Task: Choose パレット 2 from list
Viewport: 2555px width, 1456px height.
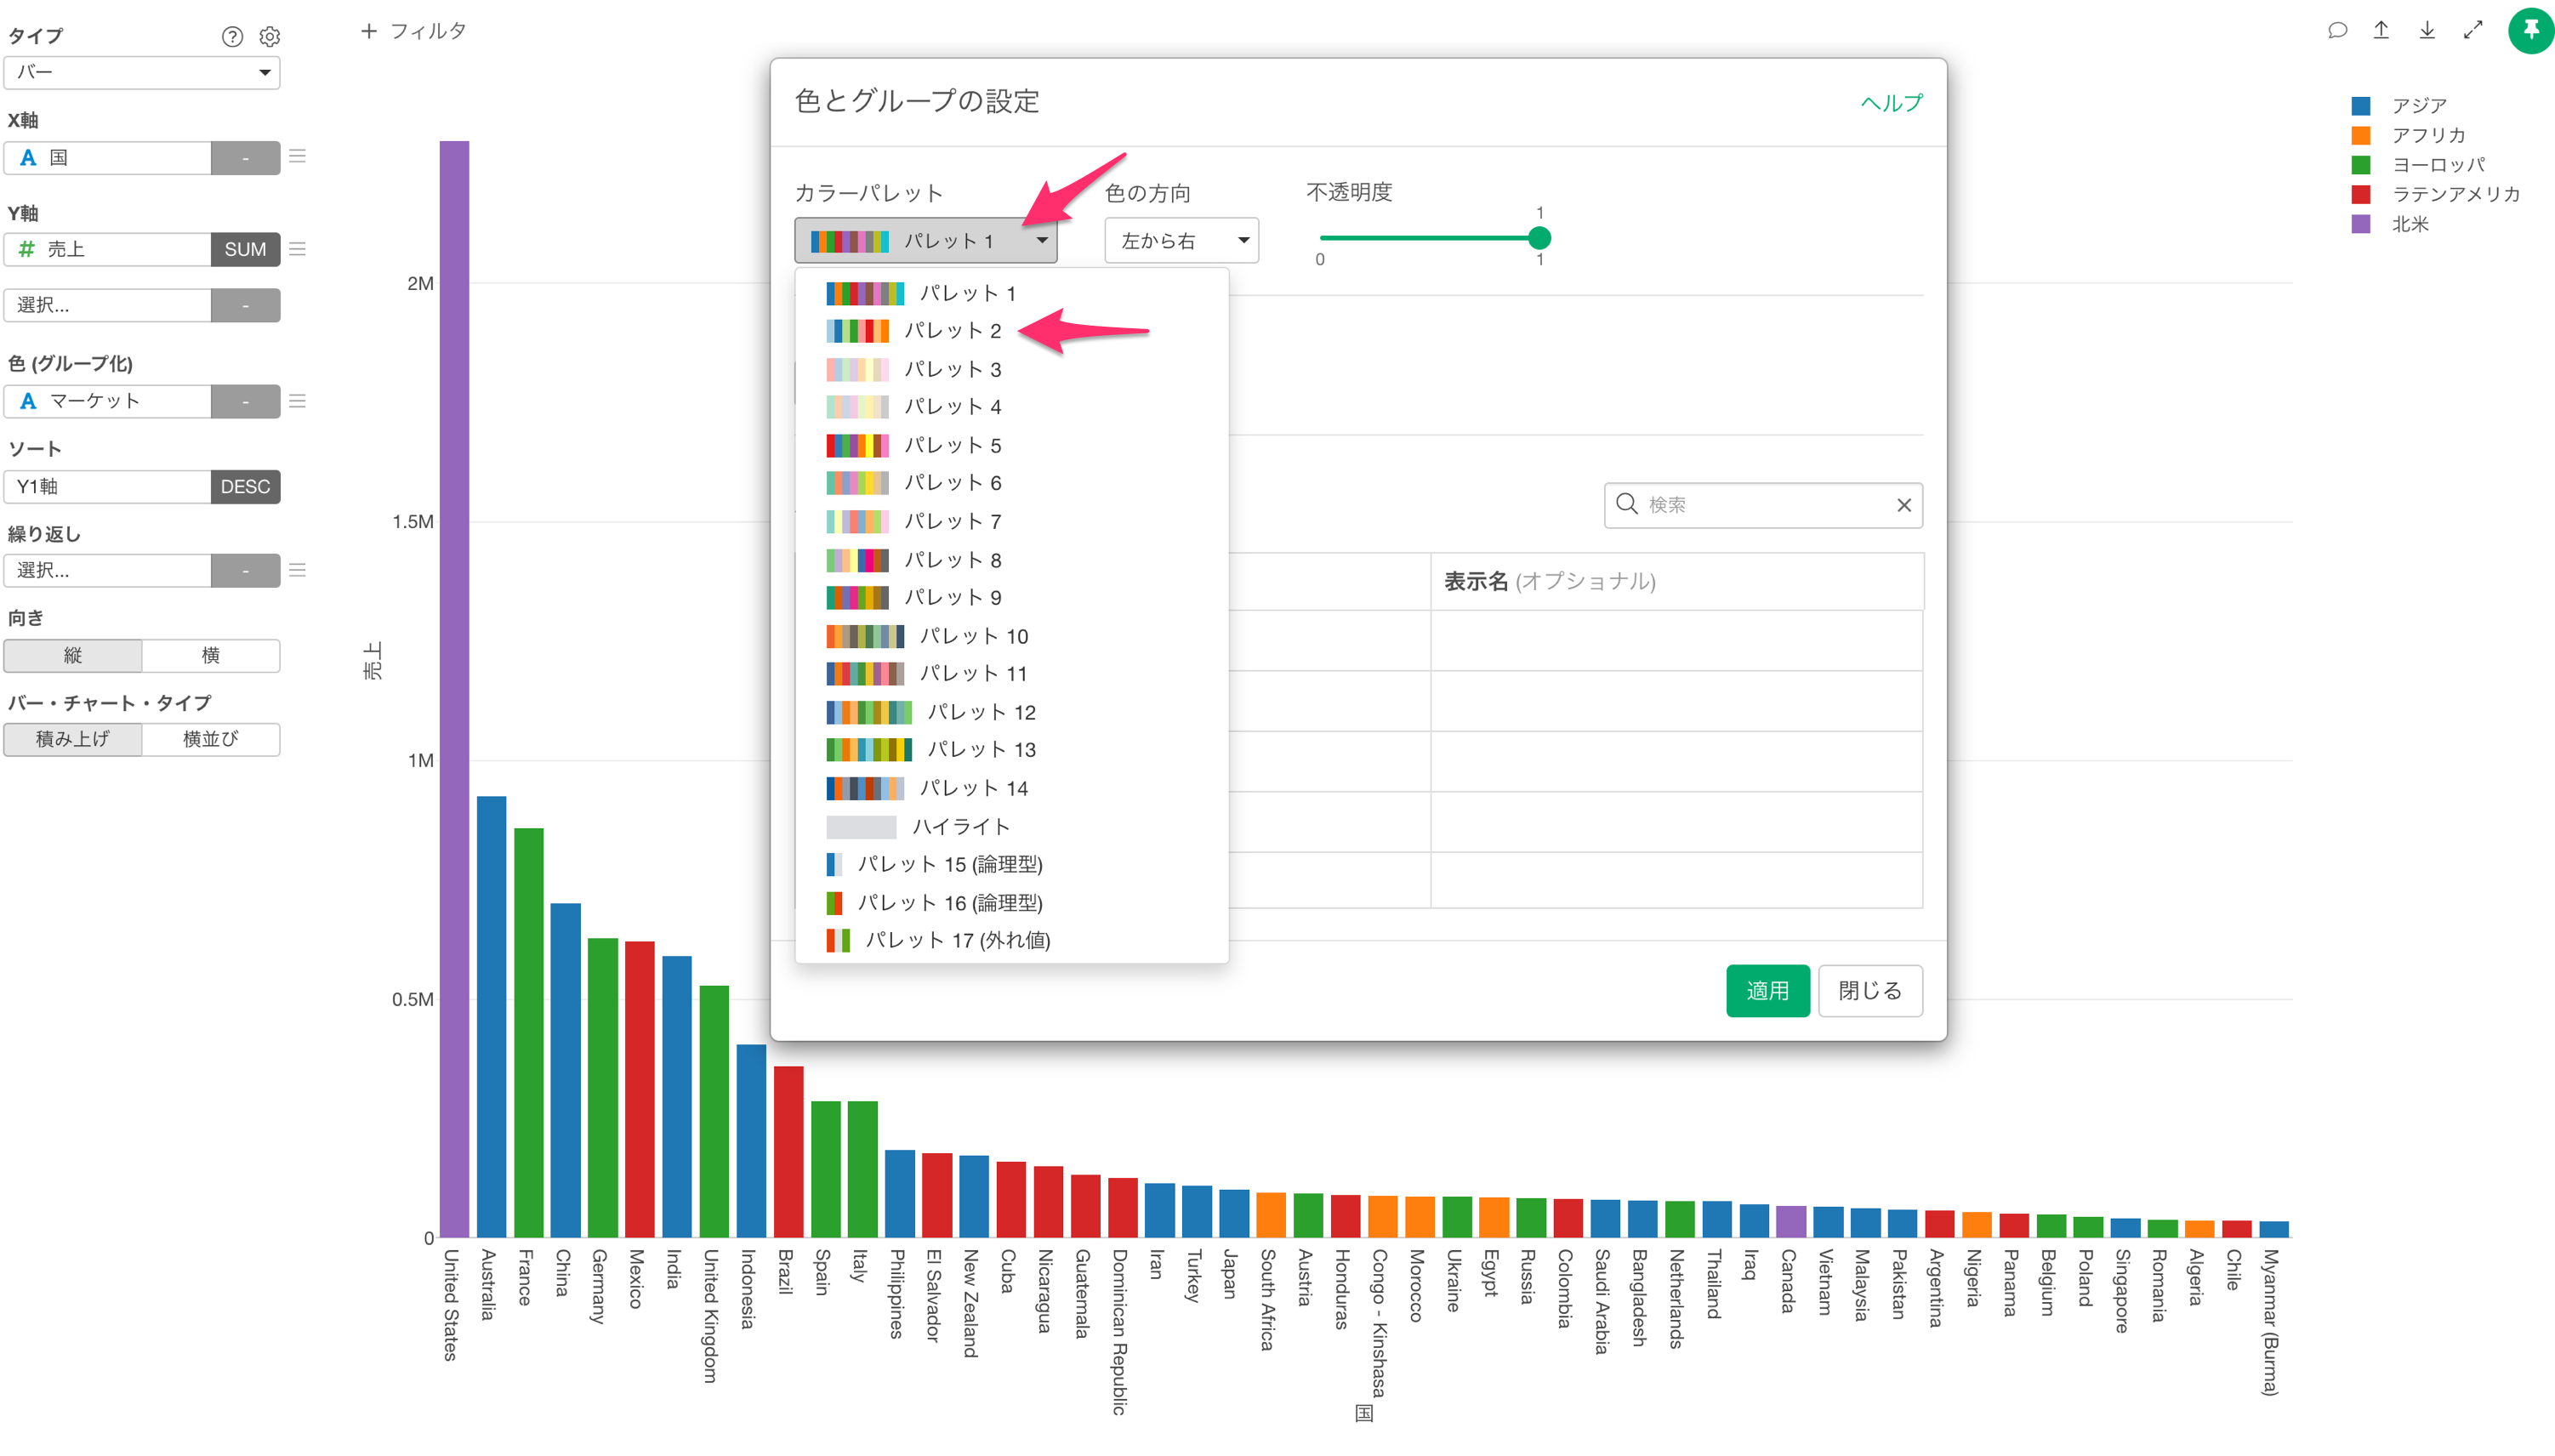Action: pyautogui.click(x=1011, y=331)
